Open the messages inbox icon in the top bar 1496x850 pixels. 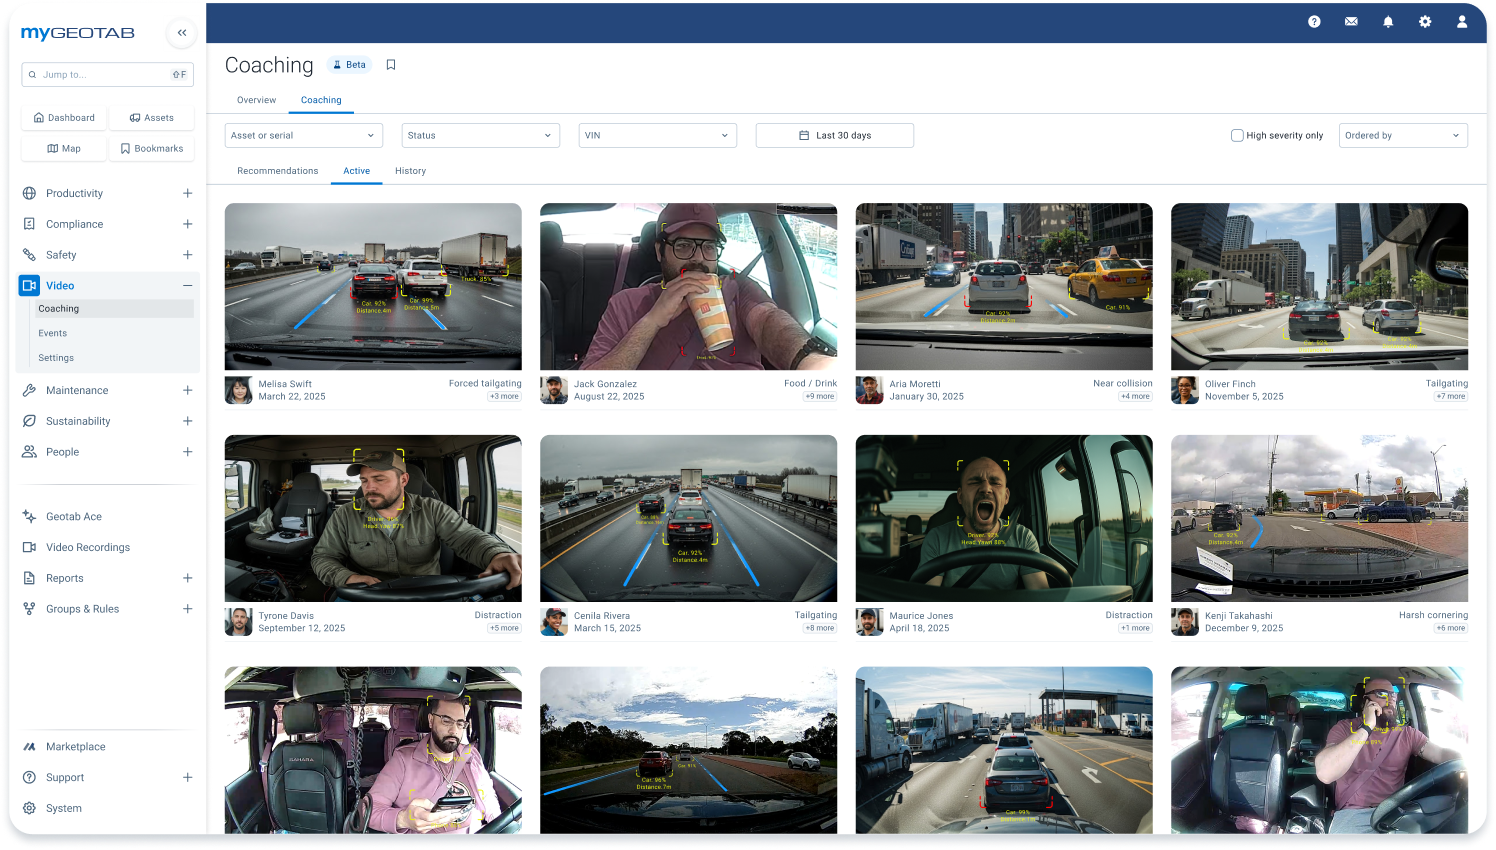click(x=1351, y=21)
